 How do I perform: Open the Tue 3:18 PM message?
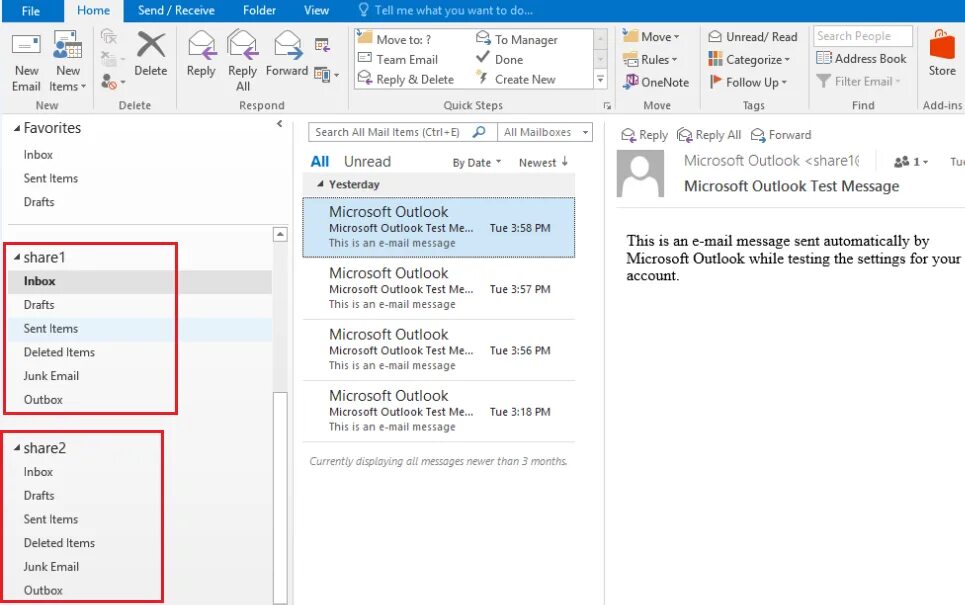click(439, 411)
